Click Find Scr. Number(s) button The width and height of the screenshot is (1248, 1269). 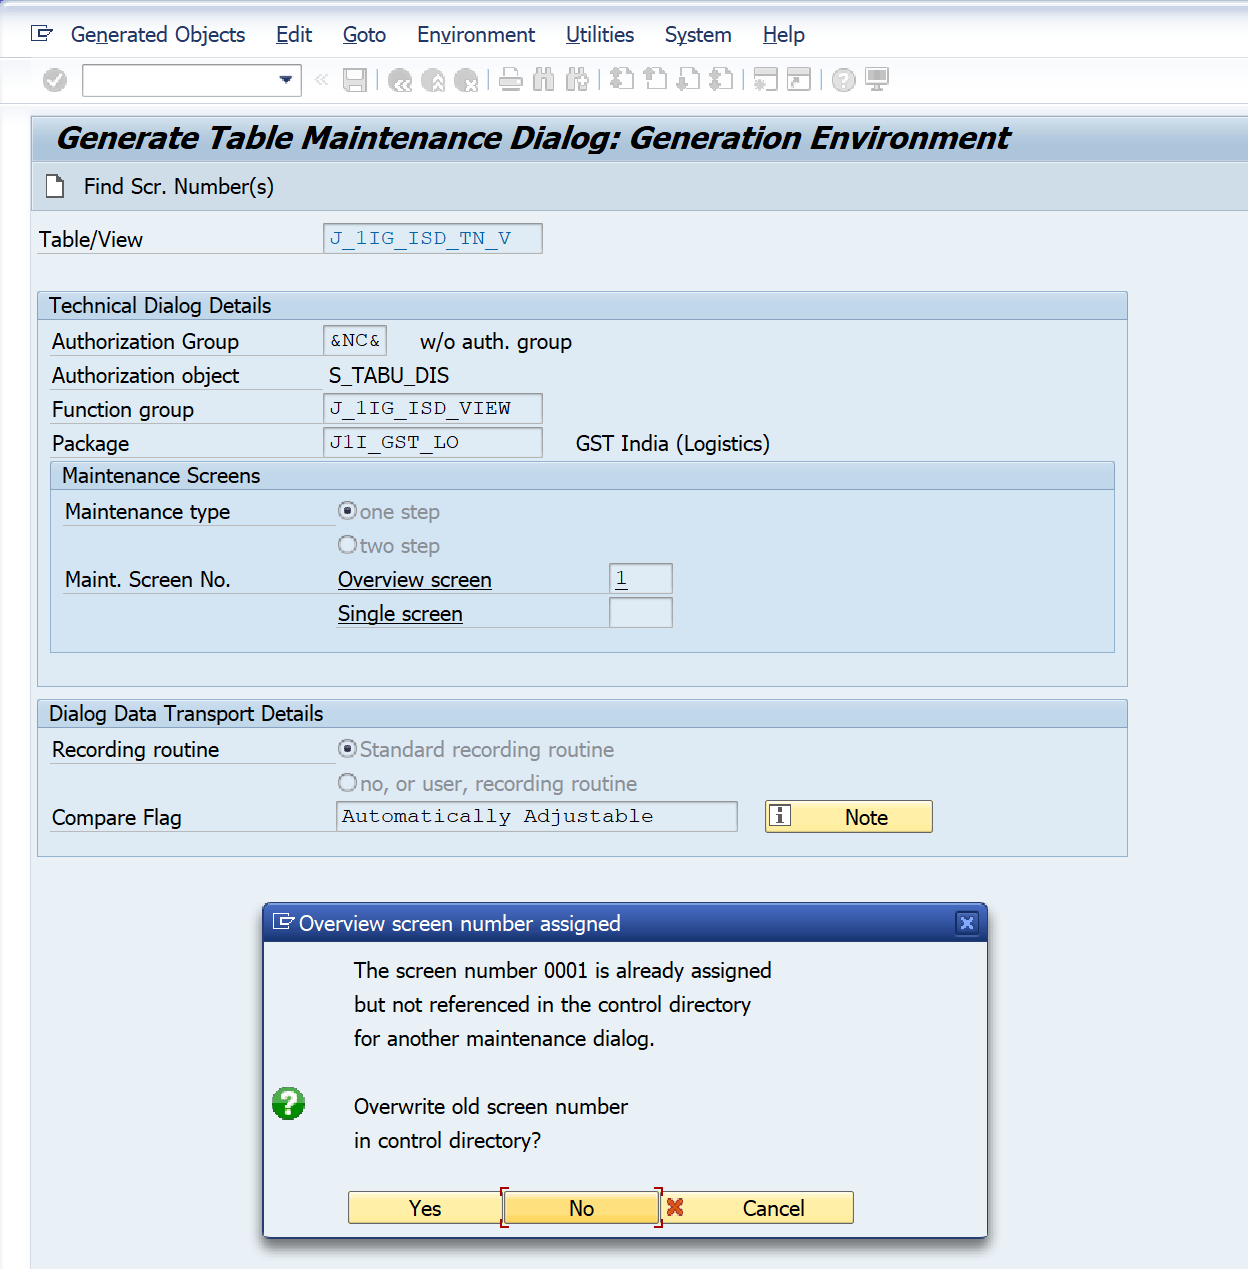click(179, 187)
